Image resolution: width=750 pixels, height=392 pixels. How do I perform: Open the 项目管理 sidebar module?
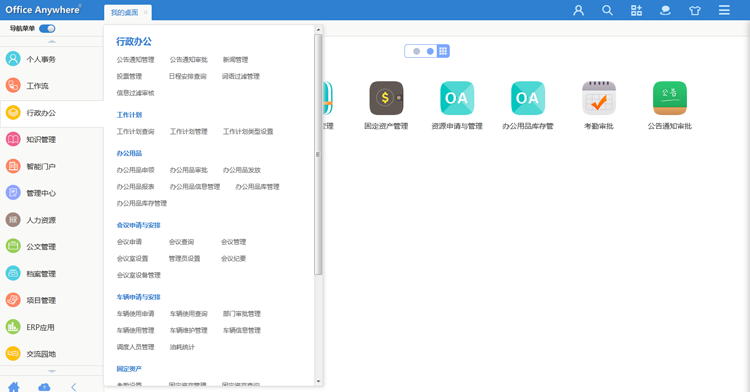52,300
